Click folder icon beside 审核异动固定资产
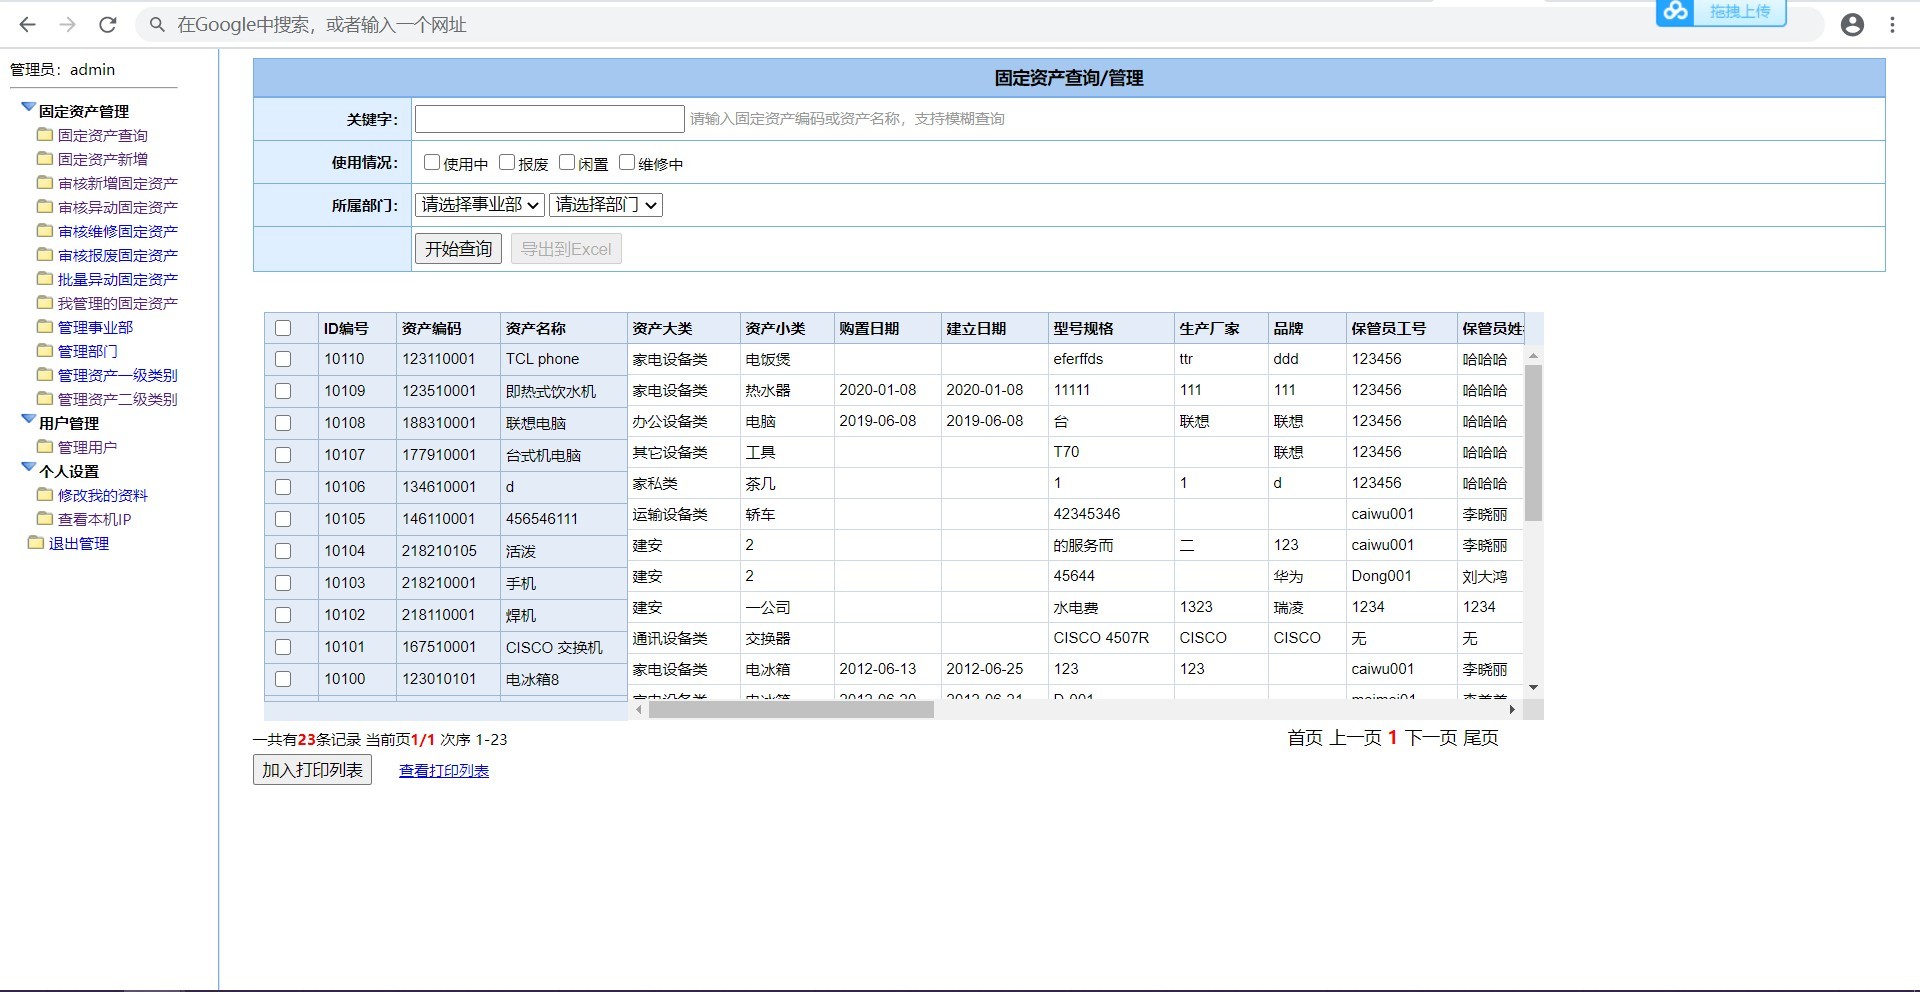1920x992 pixels. point(45,206)
